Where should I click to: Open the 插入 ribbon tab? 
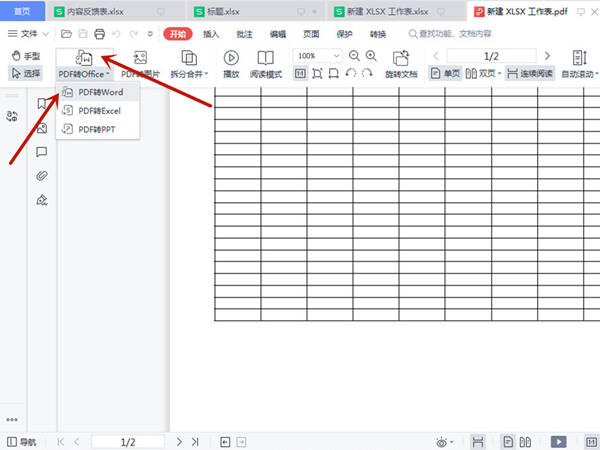(211, 34)
